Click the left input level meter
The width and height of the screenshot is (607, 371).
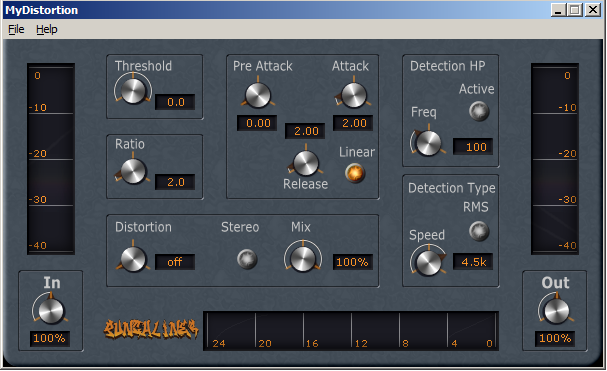coord(51,159)
